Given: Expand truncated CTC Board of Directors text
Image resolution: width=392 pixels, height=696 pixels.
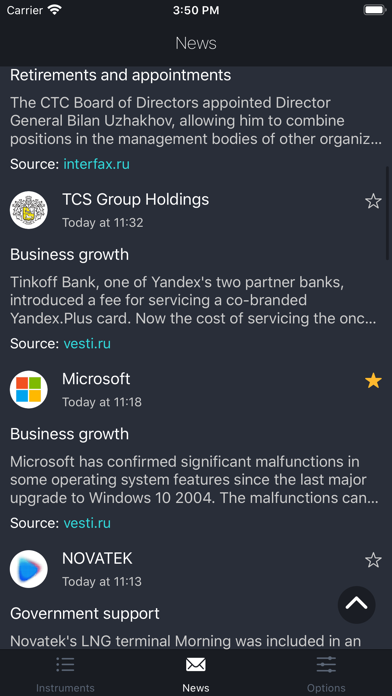Looking at the screenshot, I should coord(196,121).
